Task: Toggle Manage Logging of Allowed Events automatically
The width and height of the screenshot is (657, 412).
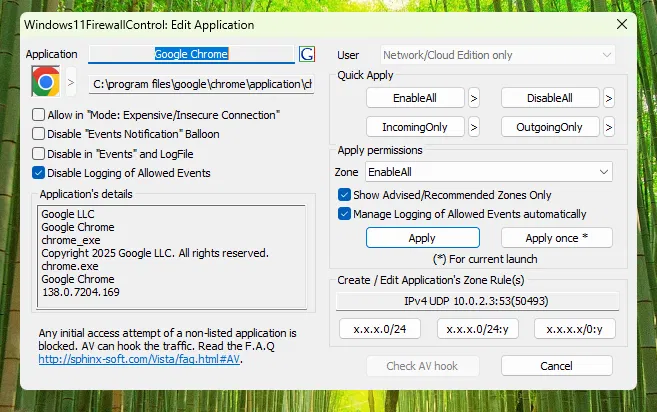Action: 344,214
